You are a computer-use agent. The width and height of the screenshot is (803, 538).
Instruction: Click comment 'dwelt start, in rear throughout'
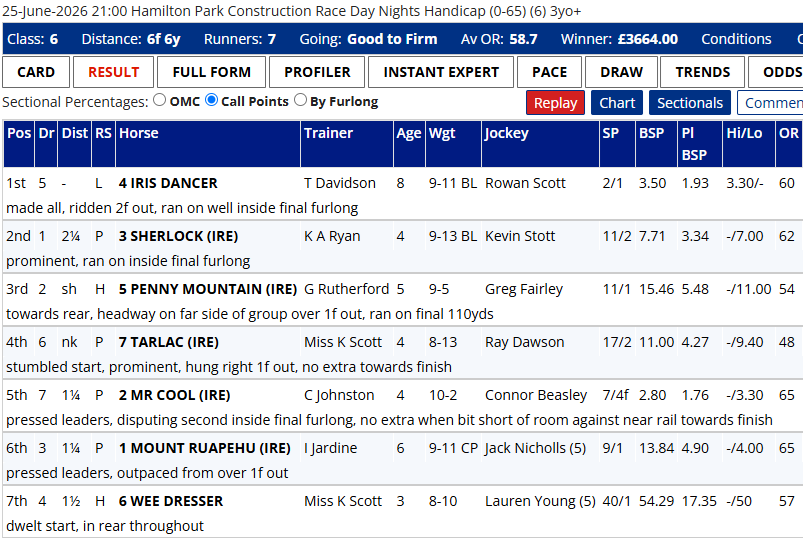tap(105, 526)
